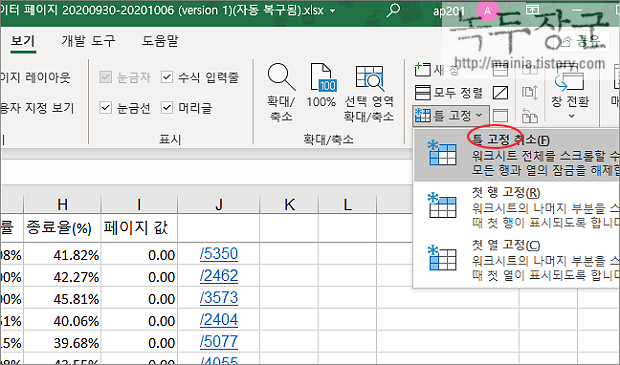Viewport: 620px width, 365px height.
Task: Set zoom to 100% with the page icon
Action: pos(321,85)
